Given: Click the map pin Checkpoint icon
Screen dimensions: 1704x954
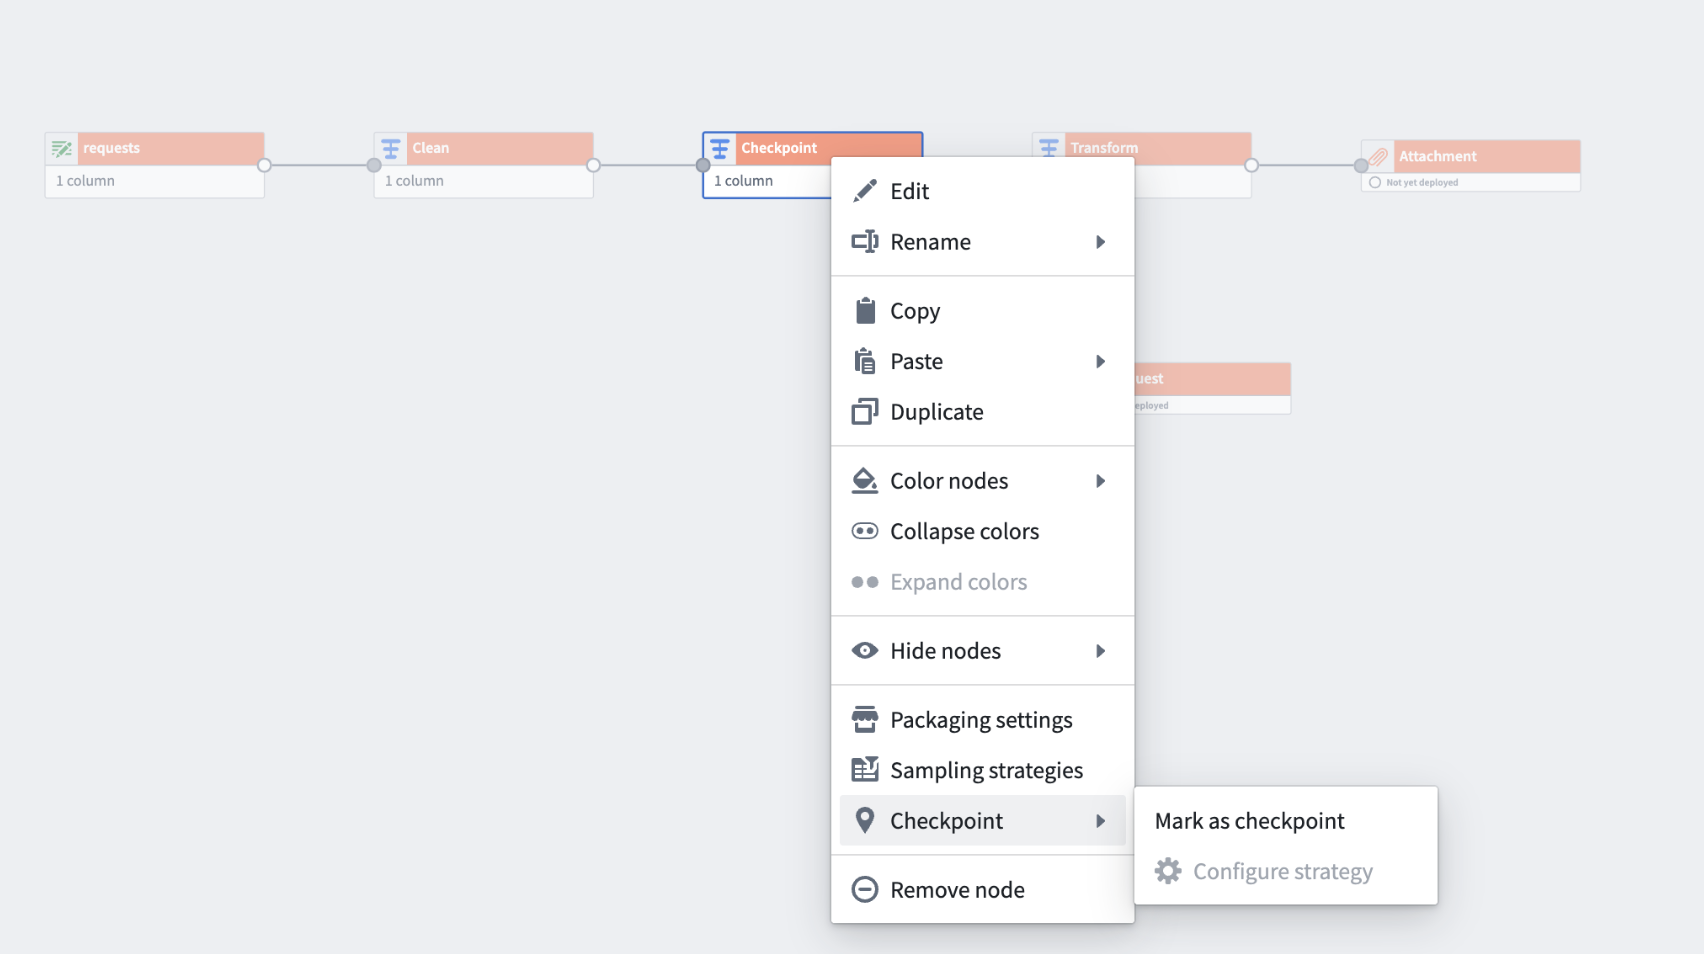Looking at the screenshot, I should (x=865, y=821).
